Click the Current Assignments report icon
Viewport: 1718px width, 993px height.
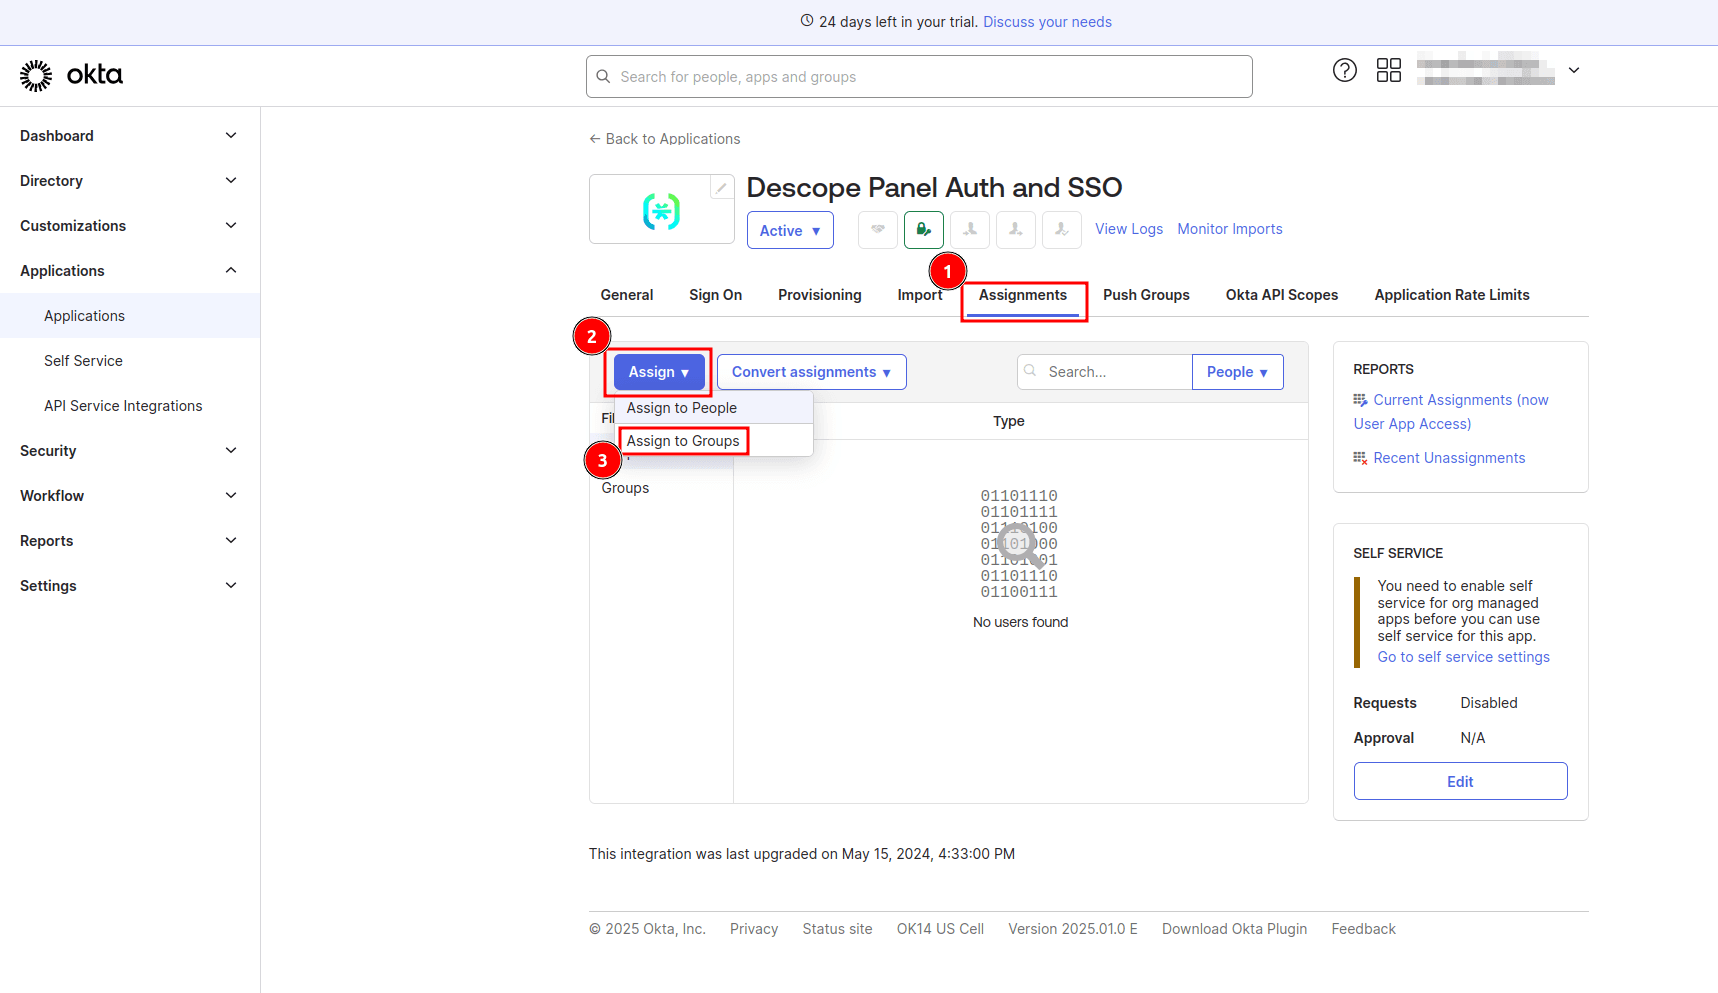[x=1360, y=399]
